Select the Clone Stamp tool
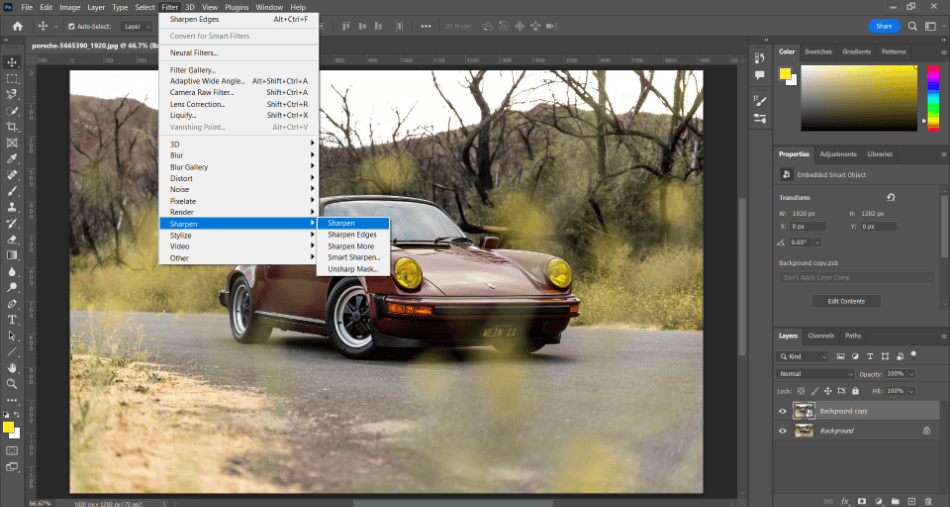Viewport: 950px width, 507px height. (12, 207)
